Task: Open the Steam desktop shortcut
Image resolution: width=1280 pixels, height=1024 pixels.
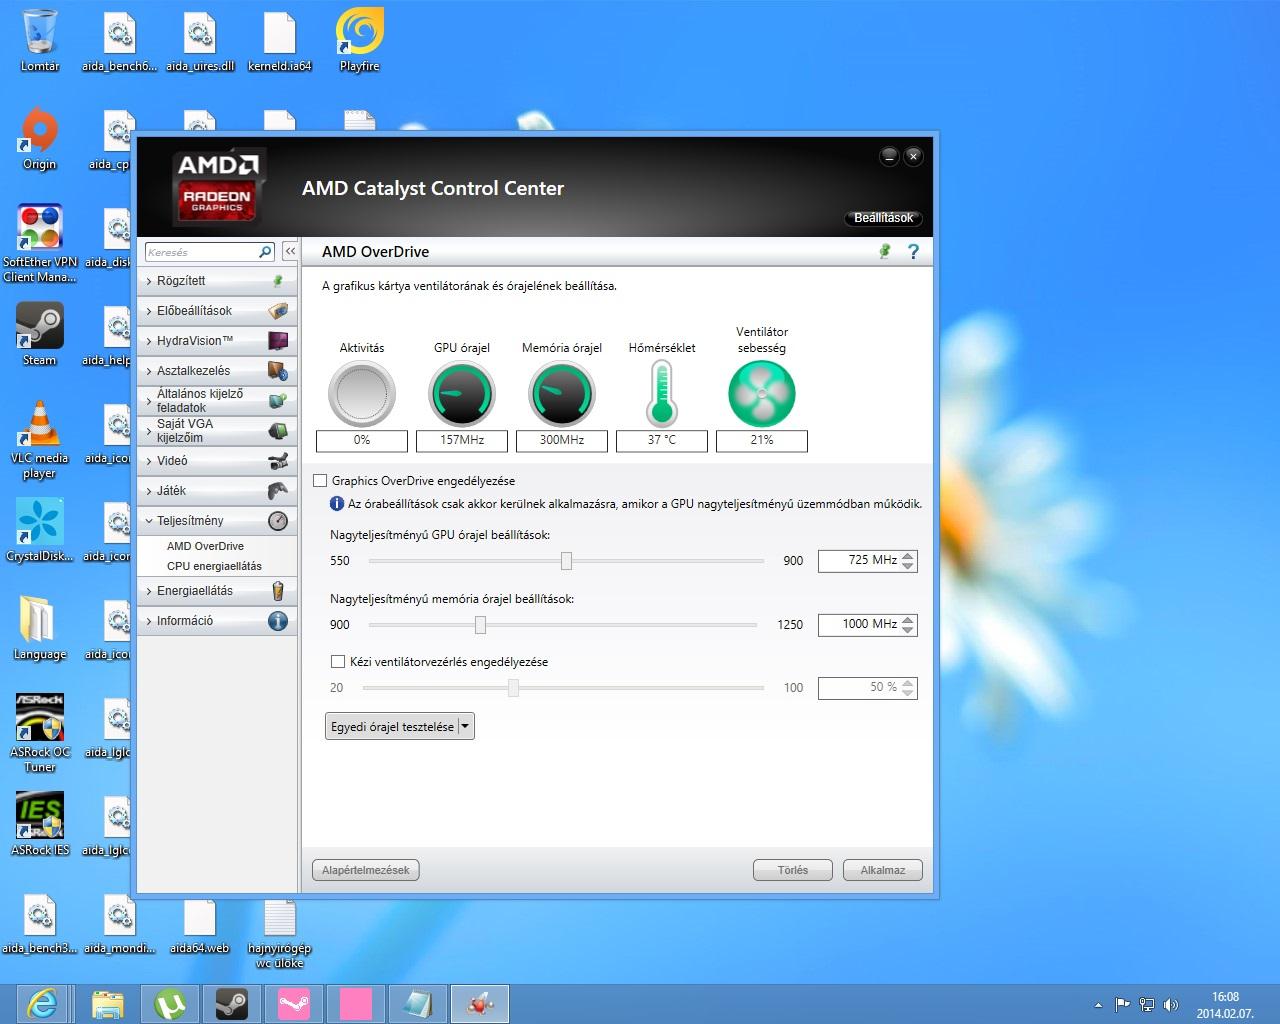Action: click(40, 334)
